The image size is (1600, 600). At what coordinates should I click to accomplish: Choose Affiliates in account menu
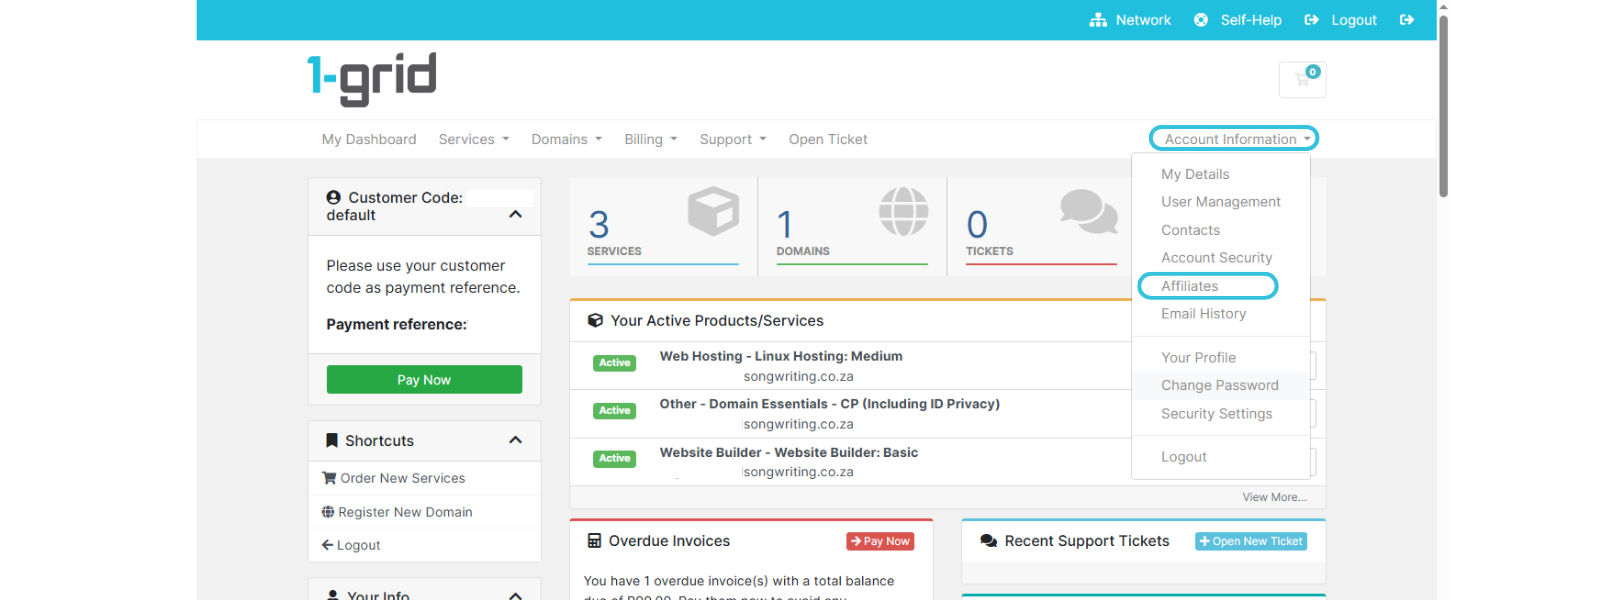(x=1190, y=286)
